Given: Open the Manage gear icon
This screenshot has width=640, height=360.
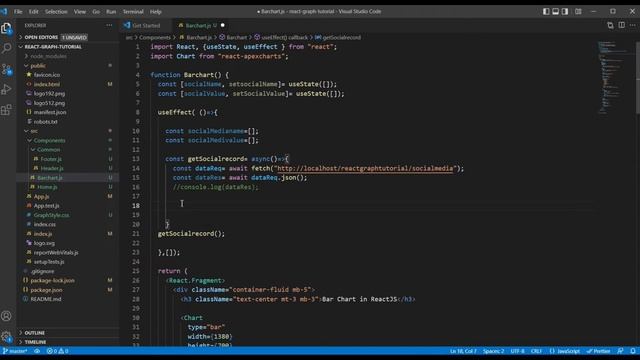Looking at the screenshot, I should pyautogui.click(x=7, y=336).
